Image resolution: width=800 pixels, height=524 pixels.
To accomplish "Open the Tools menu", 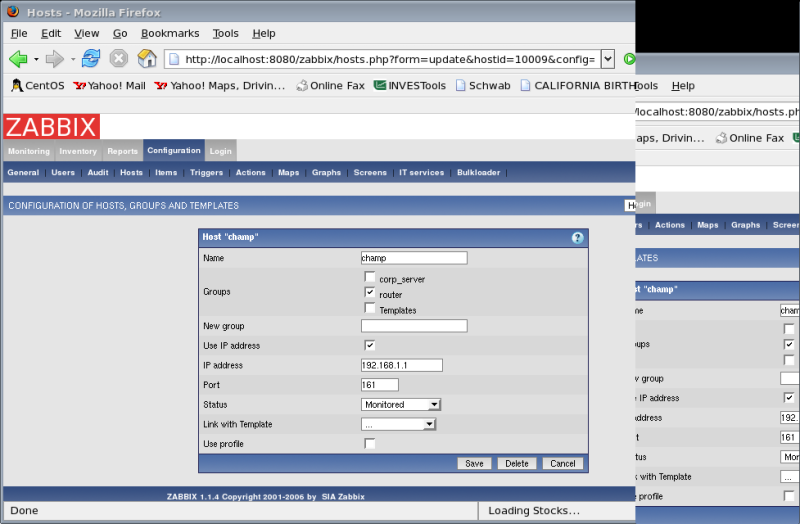I will [x=226, y=33].
